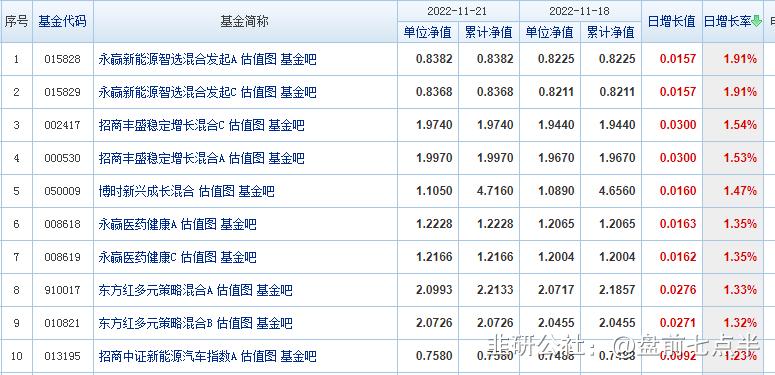Open 基金吧 for fund 015828

[299, 59]
